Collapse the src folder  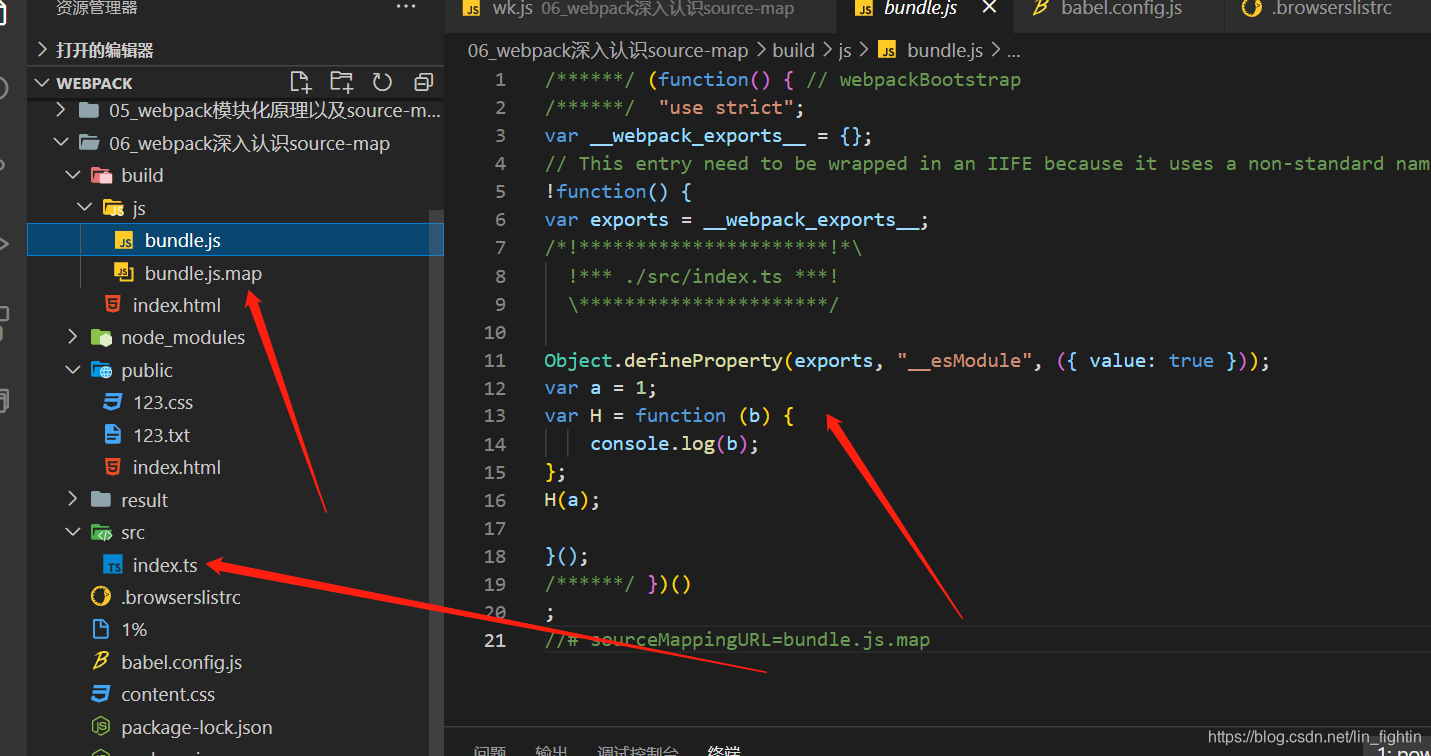click(73, 532)
